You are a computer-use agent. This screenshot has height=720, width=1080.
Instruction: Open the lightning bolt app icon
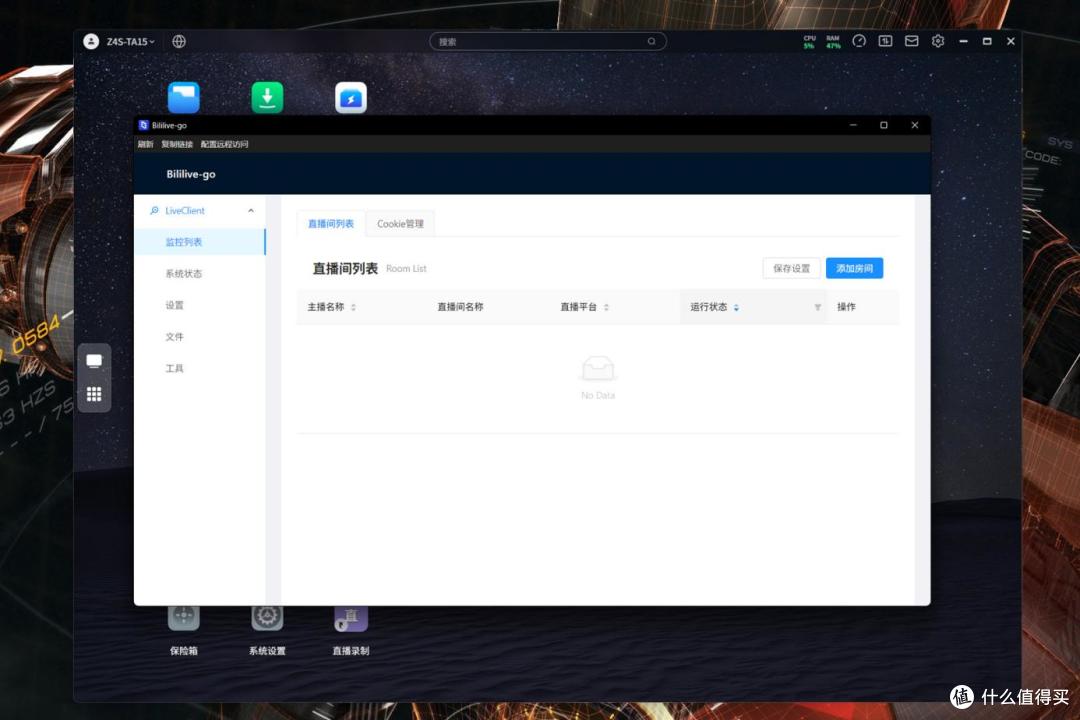coord(351,97)
